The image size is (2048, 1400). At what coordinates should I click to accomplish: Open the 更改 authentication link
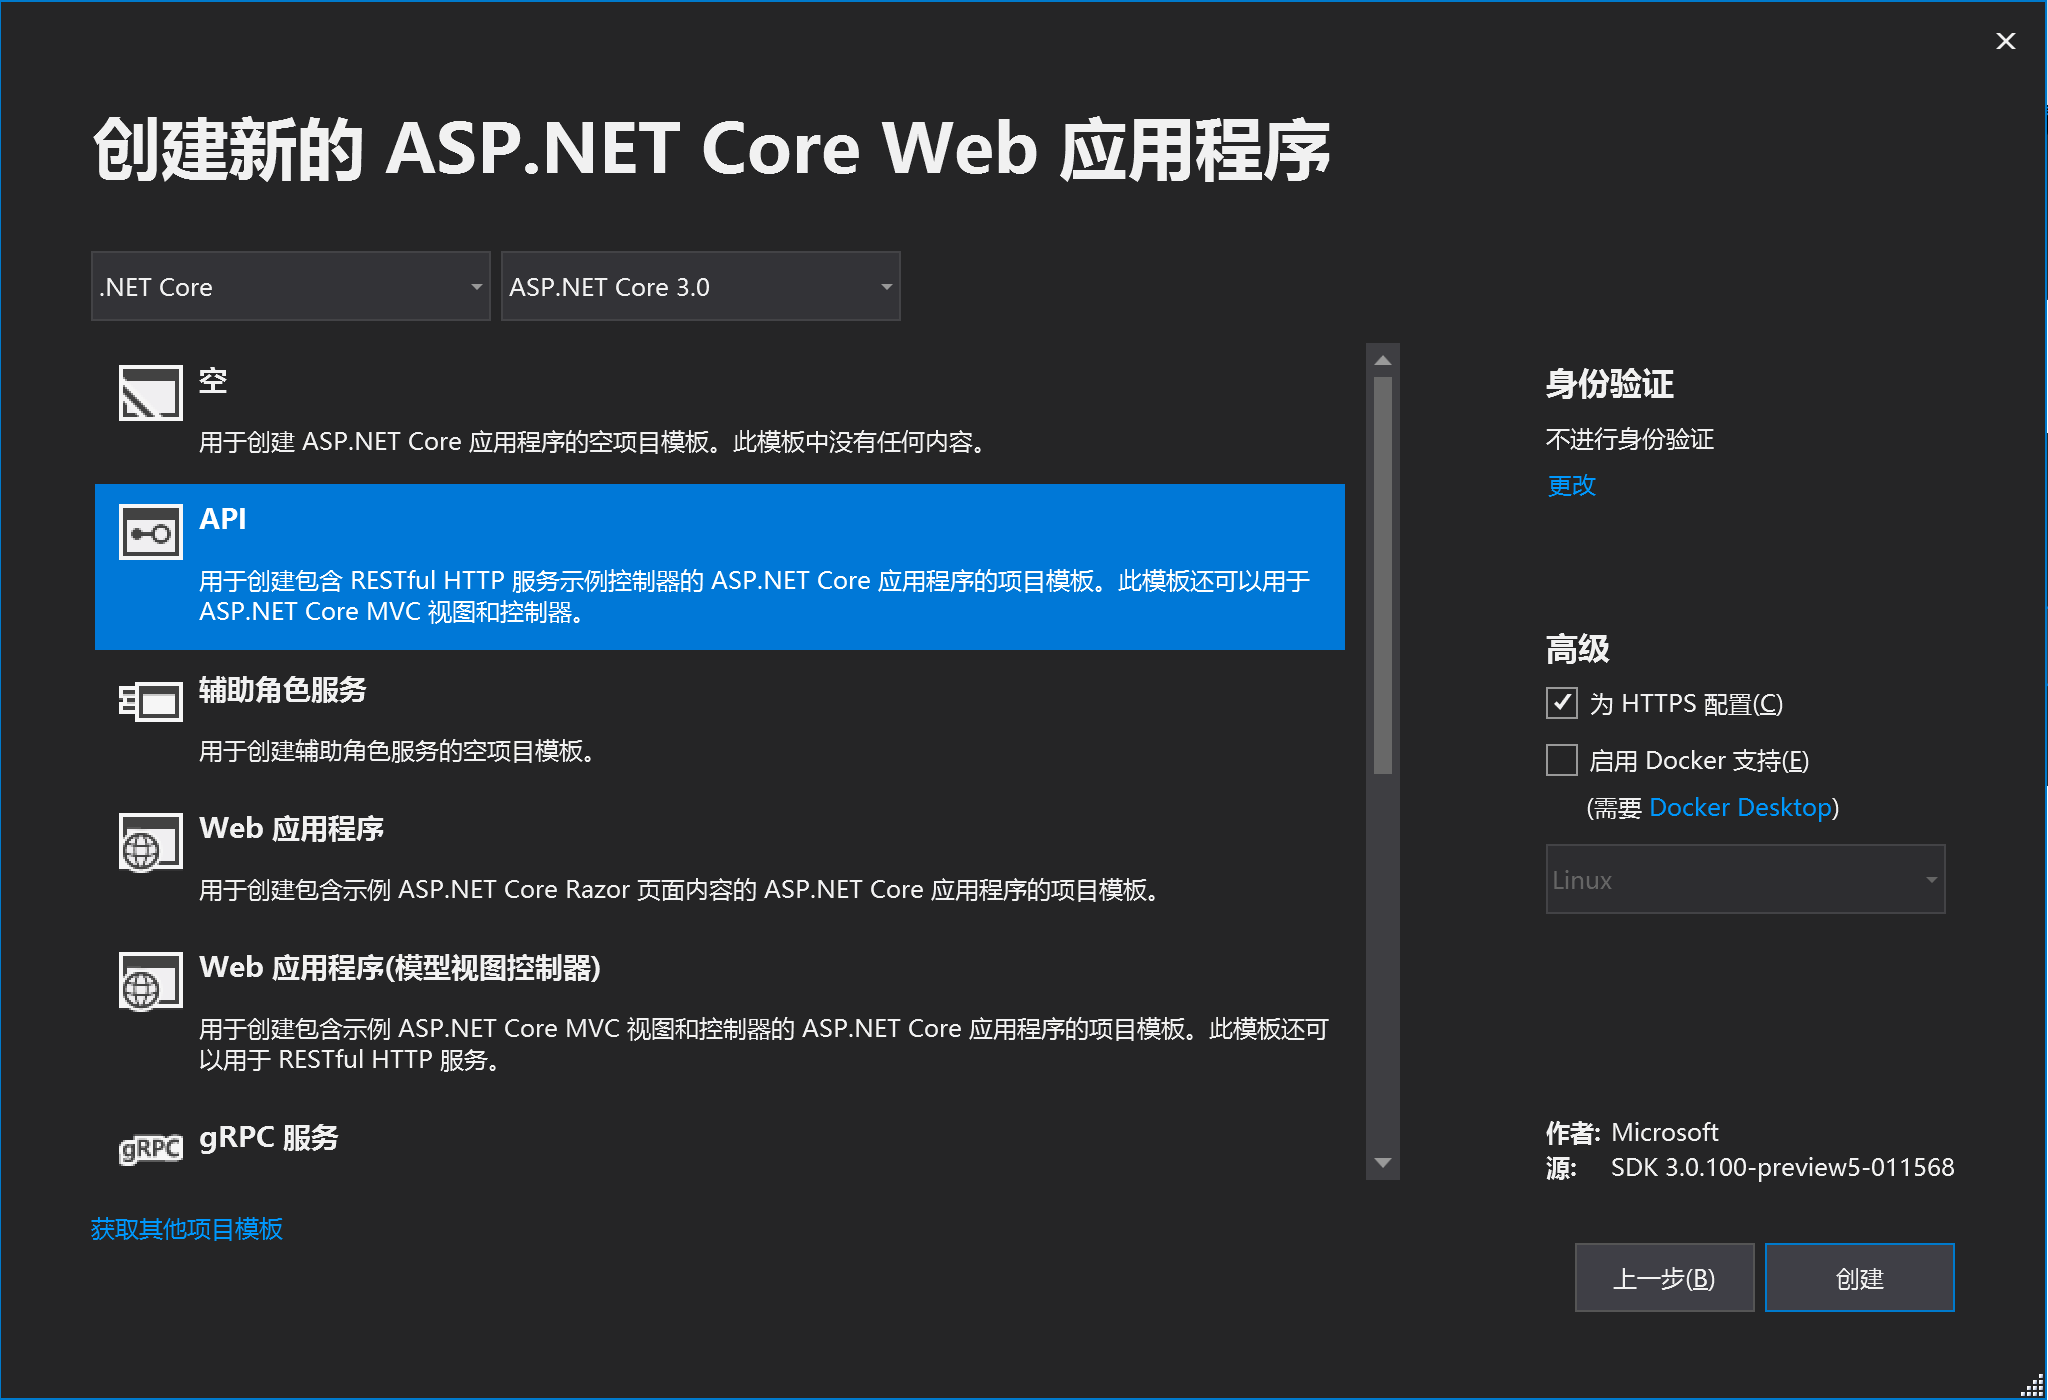coord(1571,486)
